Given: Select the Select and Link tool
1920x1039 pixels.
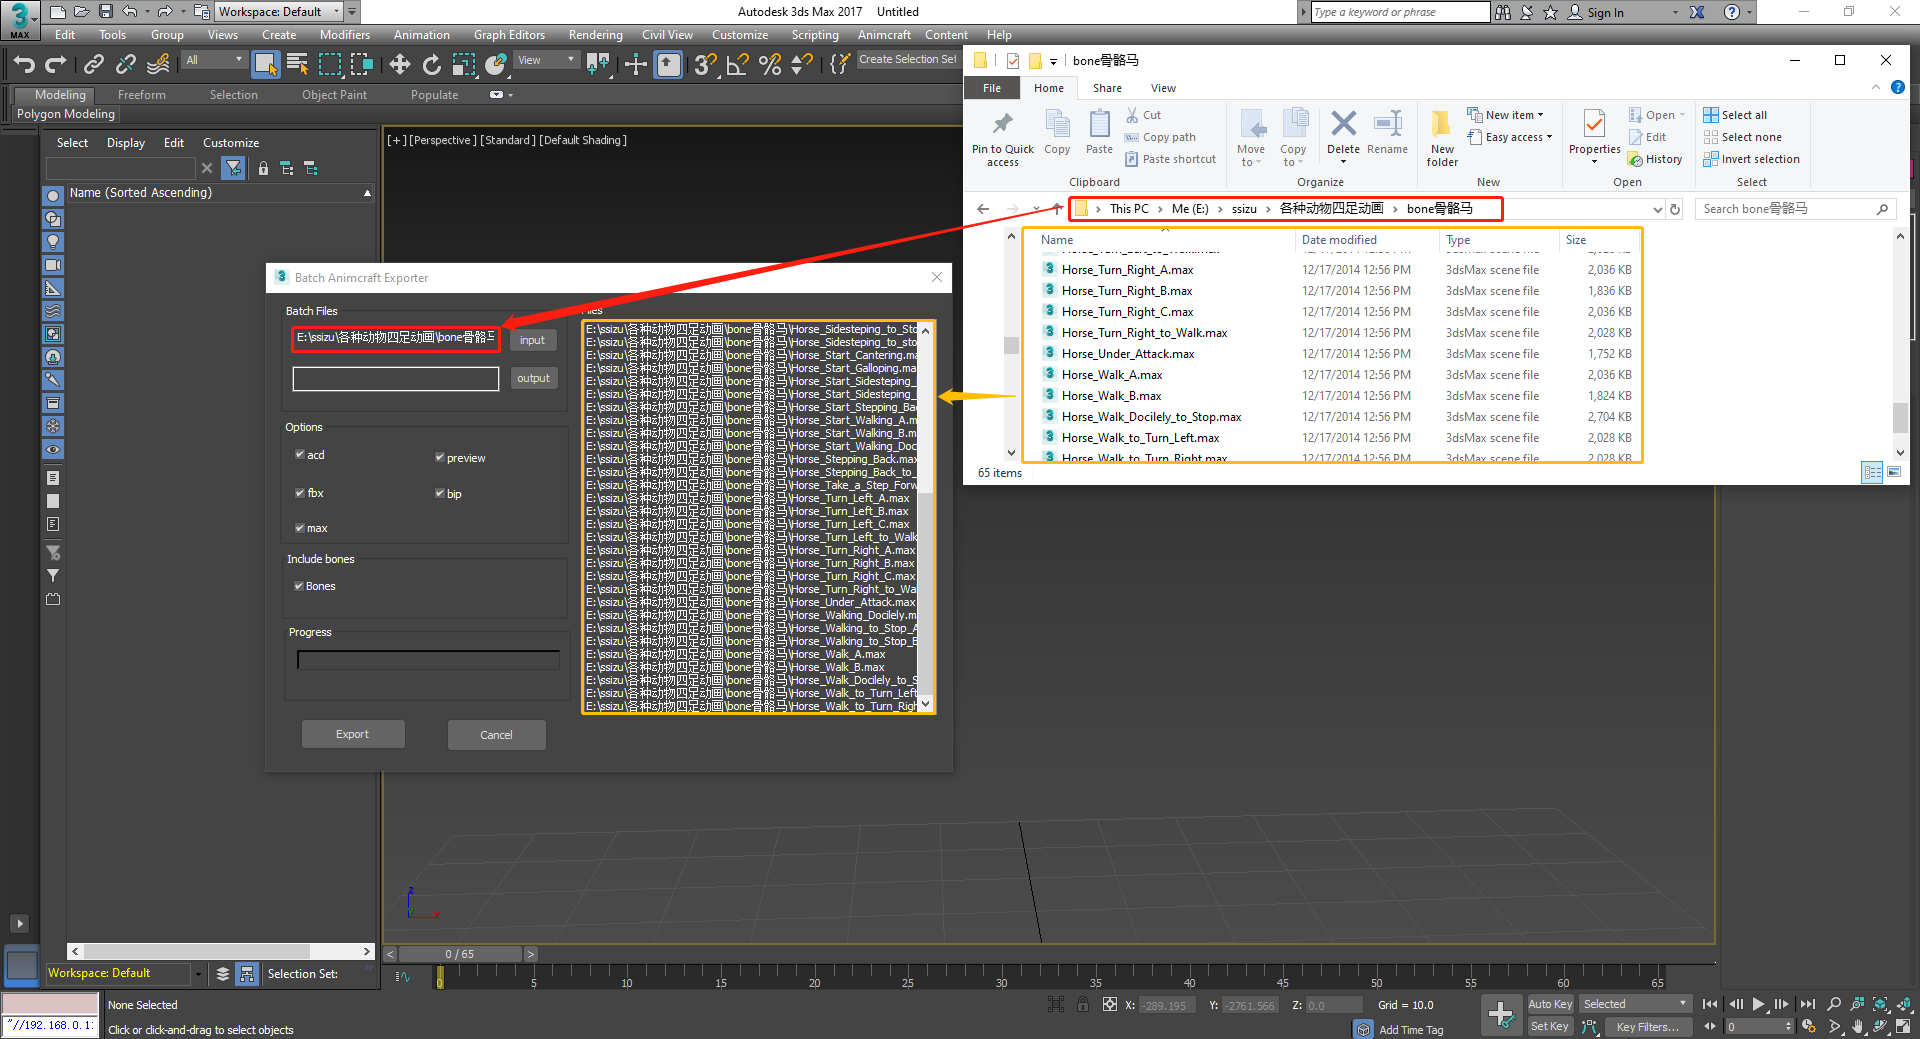Looking at the screenshot, I should [94, 65].
